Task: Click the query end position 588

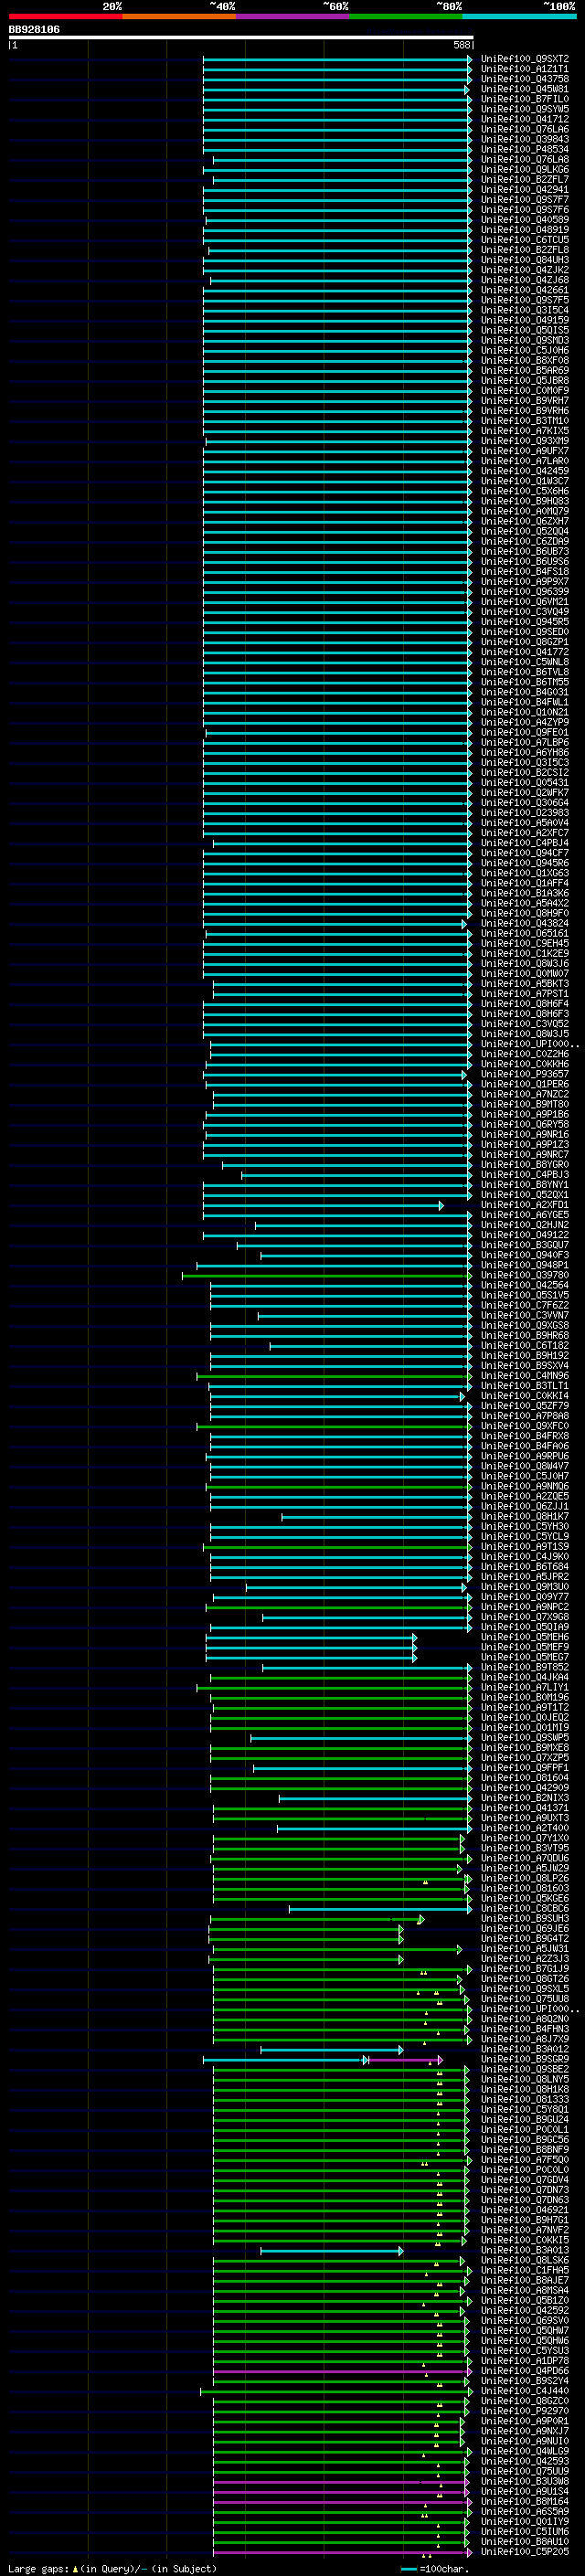Action: coord(462,45)
